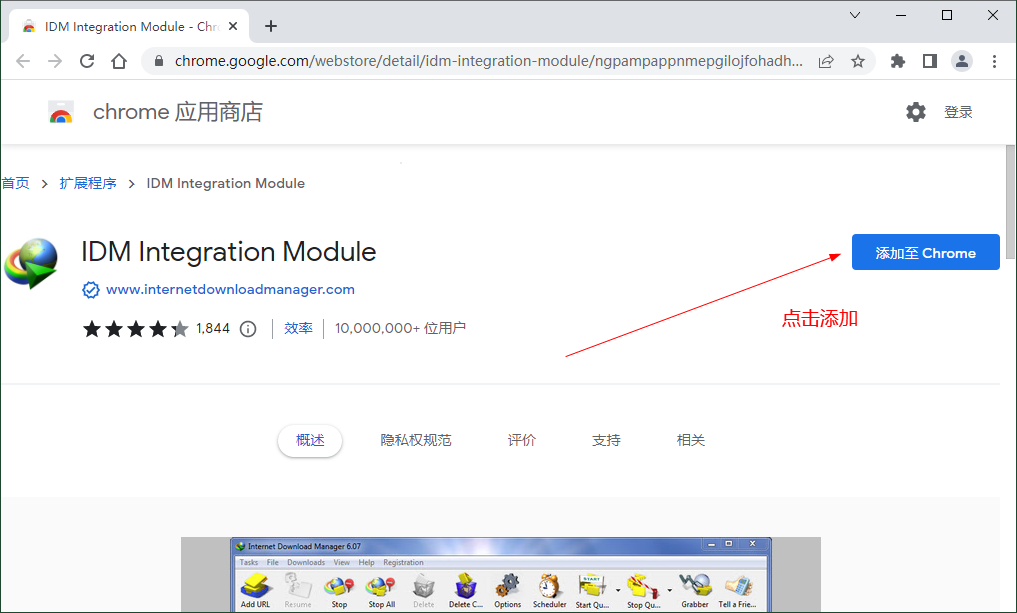Click the 10,000,000+ 位用户 text

click(400, 328)
